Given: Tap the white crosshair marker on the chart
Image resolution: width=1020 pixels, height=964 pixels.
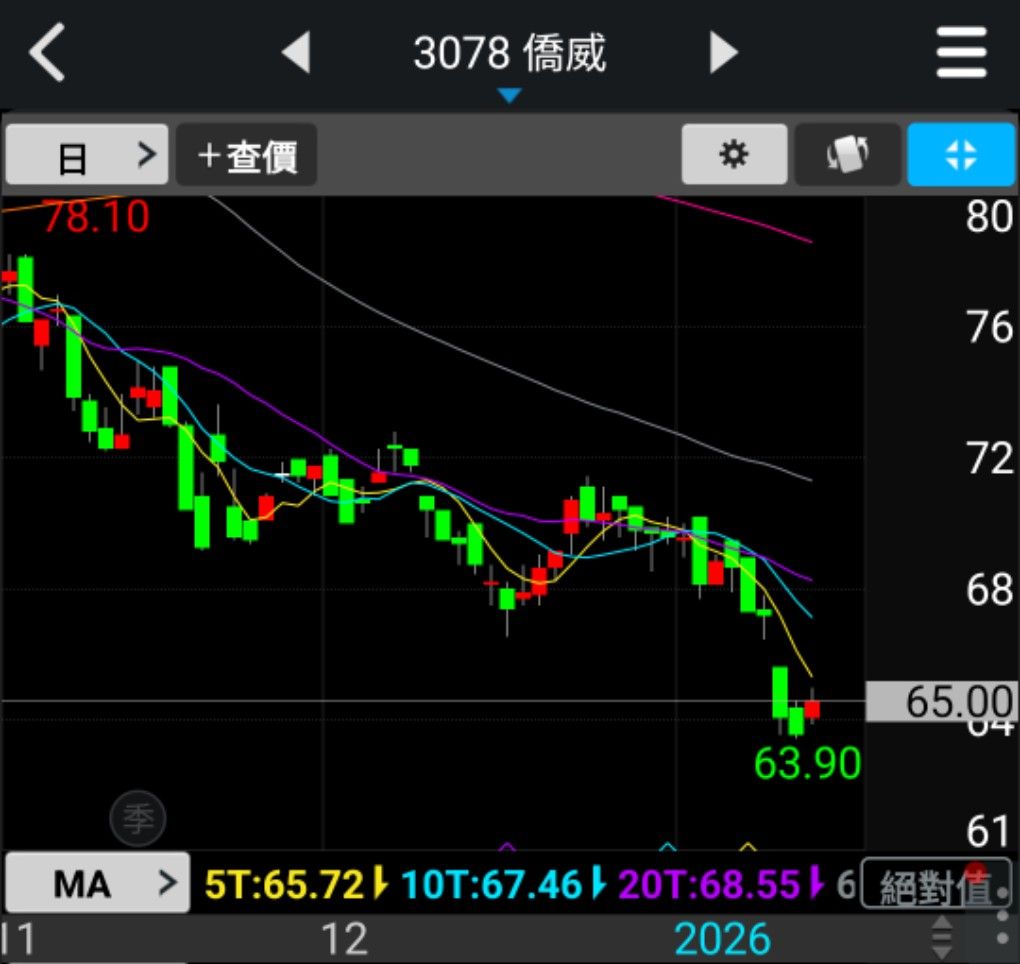Looking at the screenshot, I should (282, 475).
